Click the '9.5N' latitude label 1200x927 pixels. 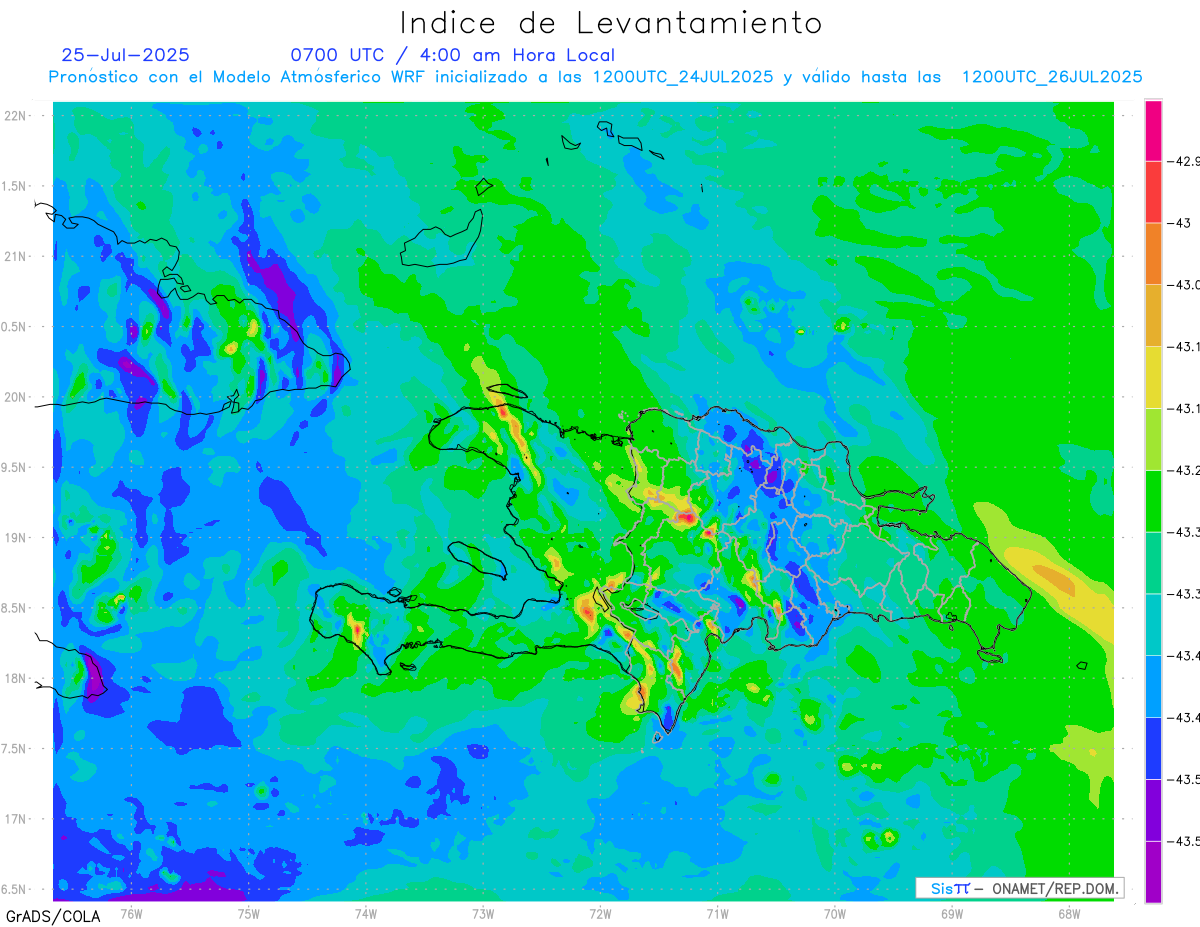point(13,468)
